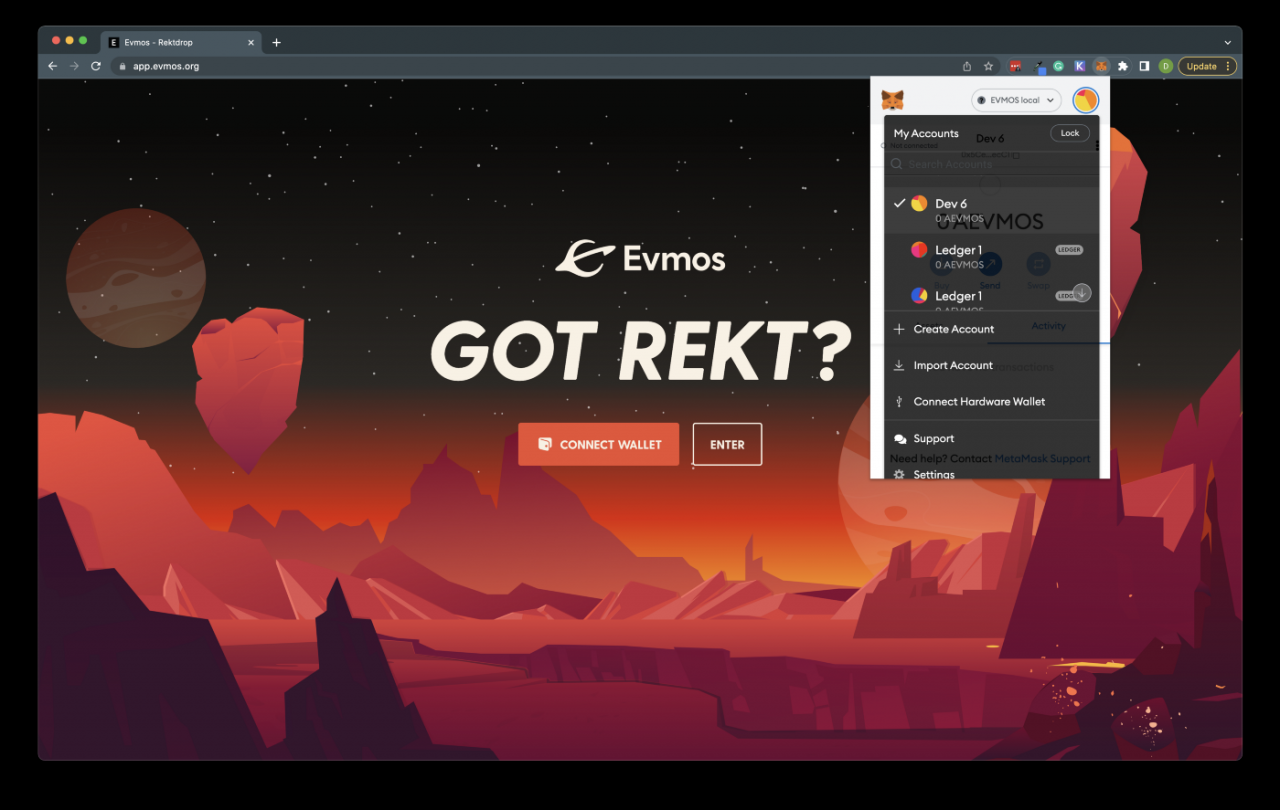The width and height of the screenshot is (1280, 810).
Task: Click the CONNECT WALLET button
Action: click(598, 444)
